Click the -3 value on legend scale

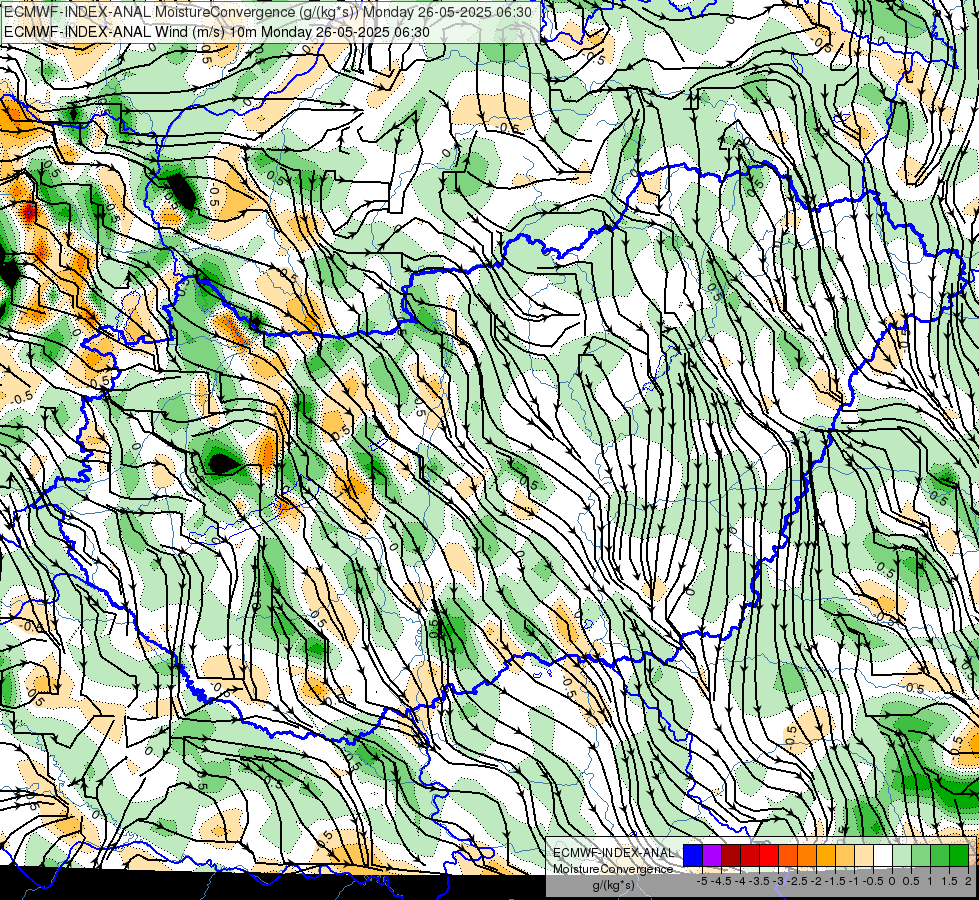(x=779, y=881)
